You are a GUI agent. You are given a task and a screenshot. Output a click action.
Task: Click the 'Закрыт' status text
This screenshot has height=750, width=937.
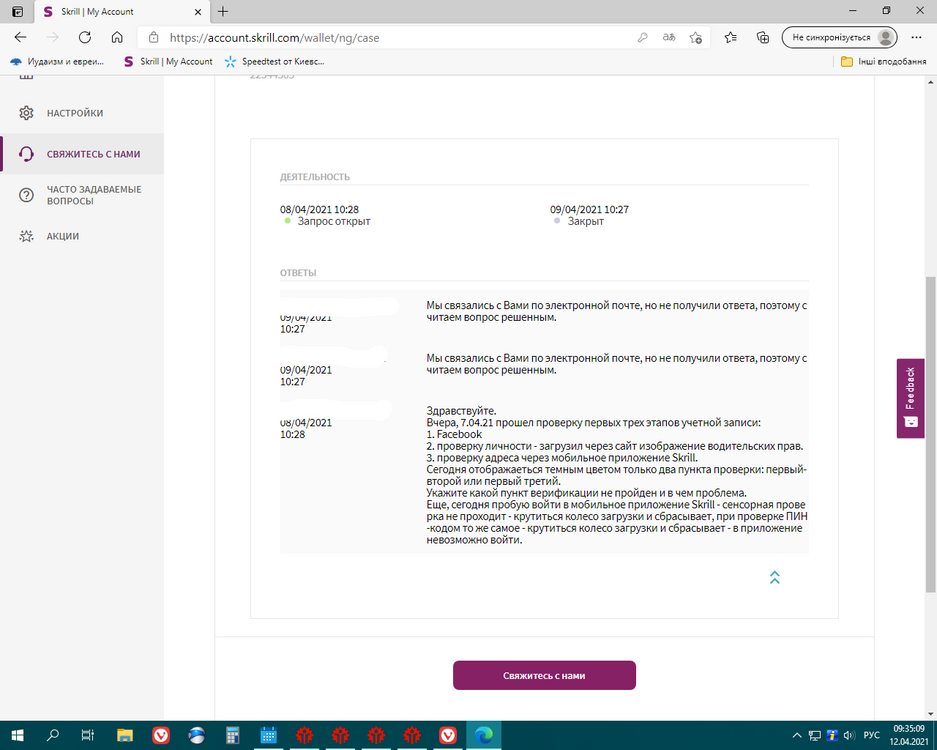tap(586, 221)
